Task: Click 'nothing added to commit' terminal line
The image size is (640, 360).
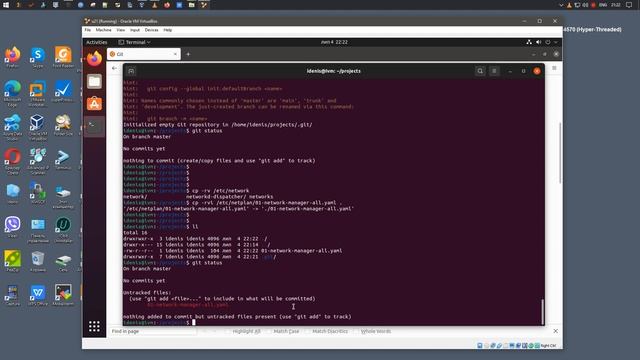Action: pyautogui.click(x=237, y=316)
